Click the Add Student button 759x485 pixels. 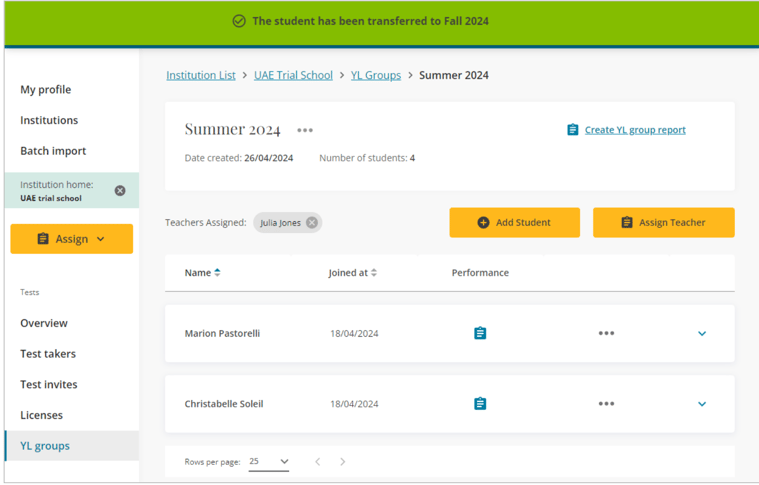pos(514,222)
